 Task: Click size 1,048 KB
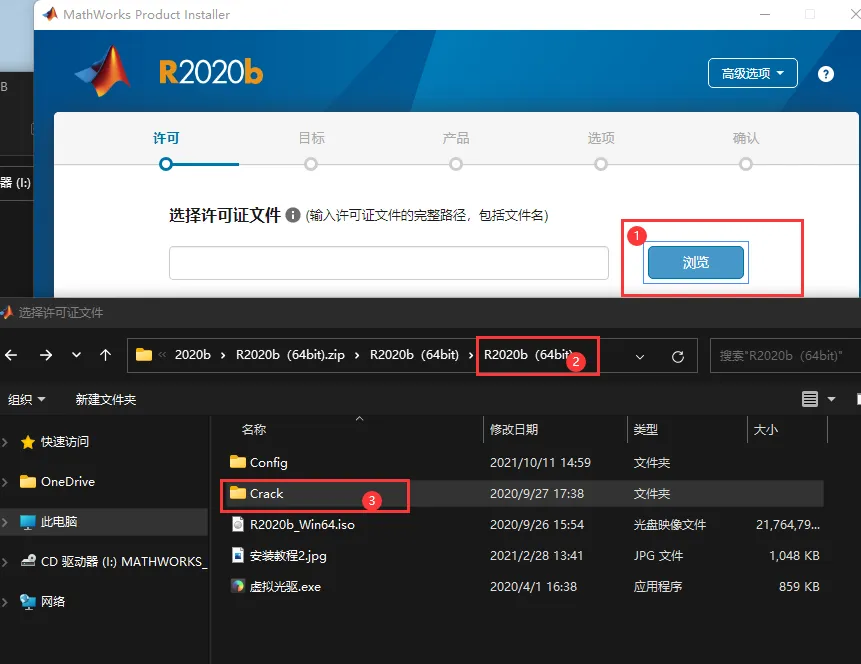click(794, 556)
